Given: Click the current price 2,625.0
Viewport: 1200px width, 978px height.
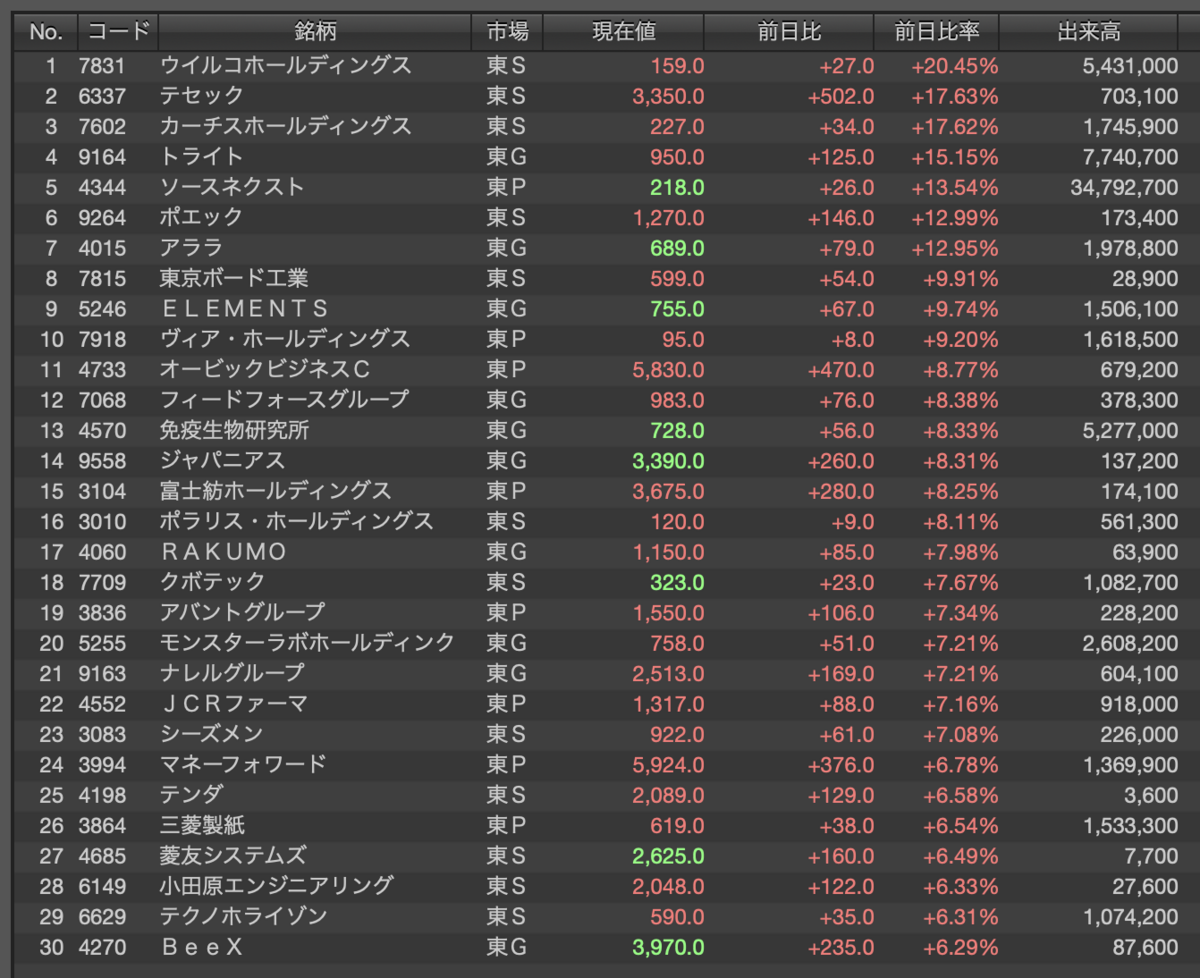Looking at the screenshot, I should pyautogui.click(x=668, y=855).
